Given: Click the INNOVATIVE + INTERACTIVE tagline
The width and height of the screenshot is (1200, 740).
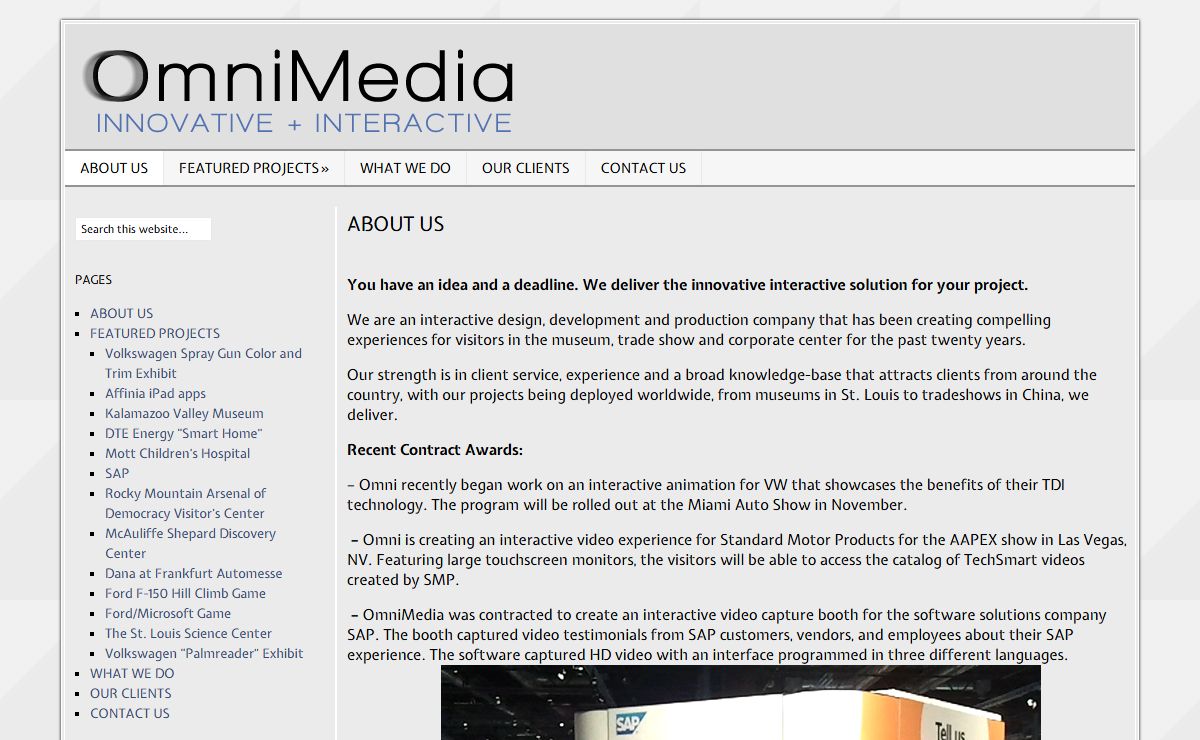Looking at the screenshot, I should (304, 123).
